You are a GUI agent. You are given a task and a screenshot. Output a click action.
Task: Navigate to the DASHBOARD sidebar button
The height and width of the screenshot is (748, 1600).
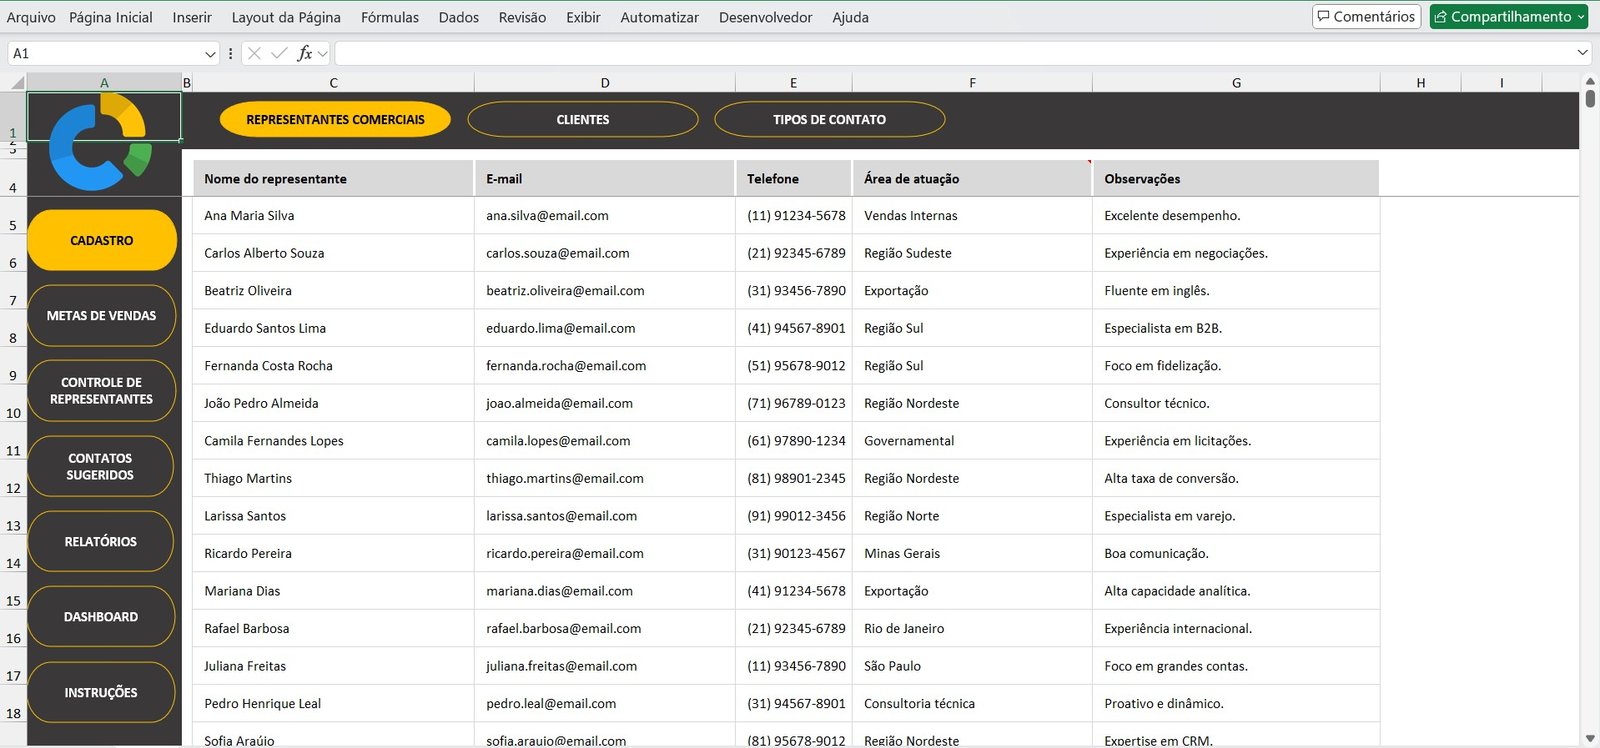pos(101,617)
